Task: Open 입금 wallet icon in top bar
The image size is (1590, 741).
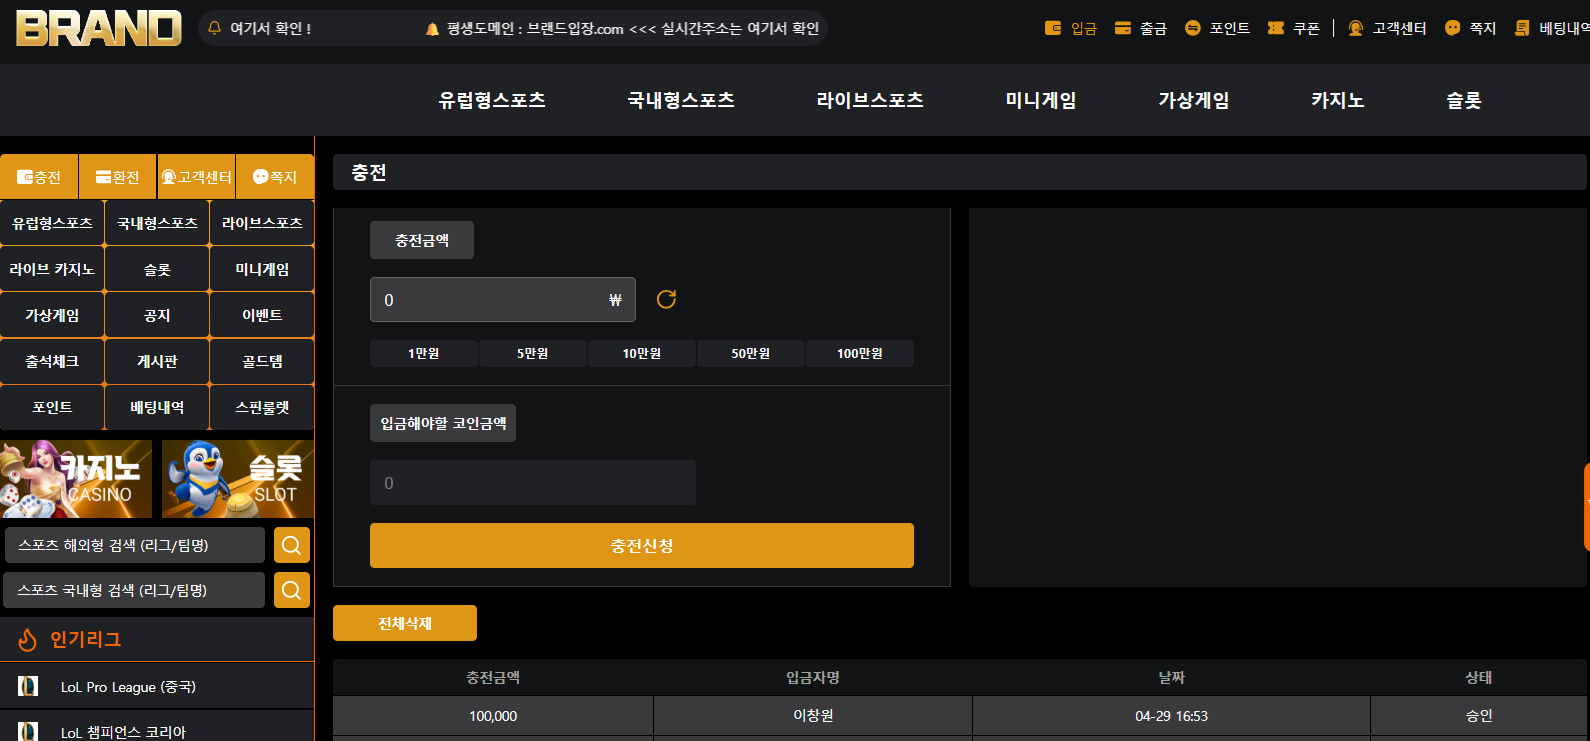Action: coord(1052,28)
